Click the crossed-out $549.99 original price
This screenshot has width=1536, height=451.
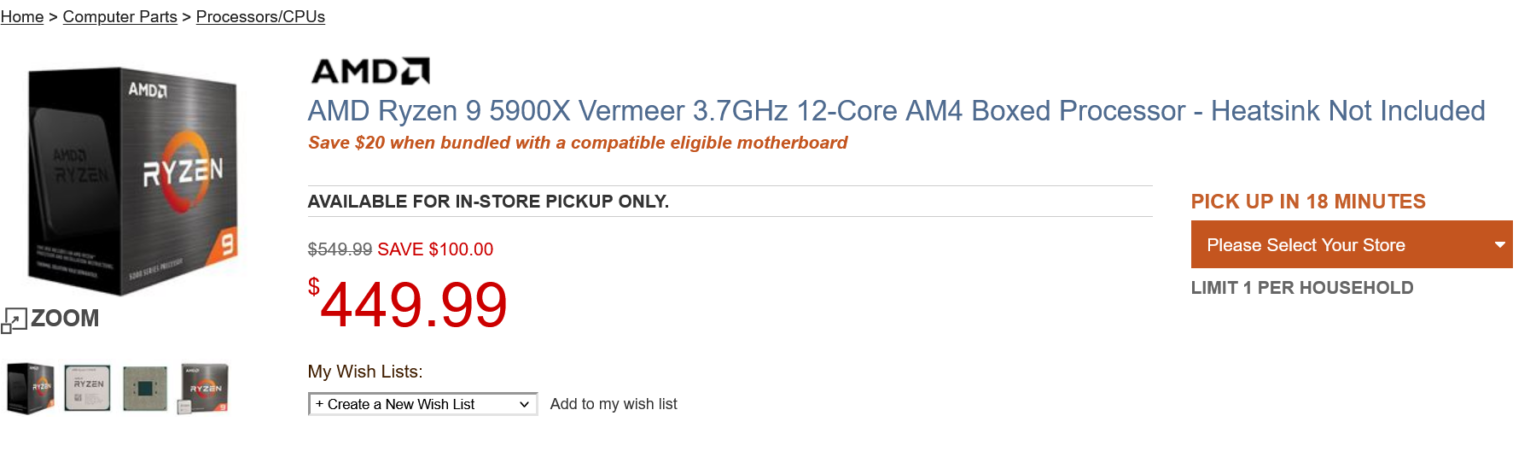point(340,249)
